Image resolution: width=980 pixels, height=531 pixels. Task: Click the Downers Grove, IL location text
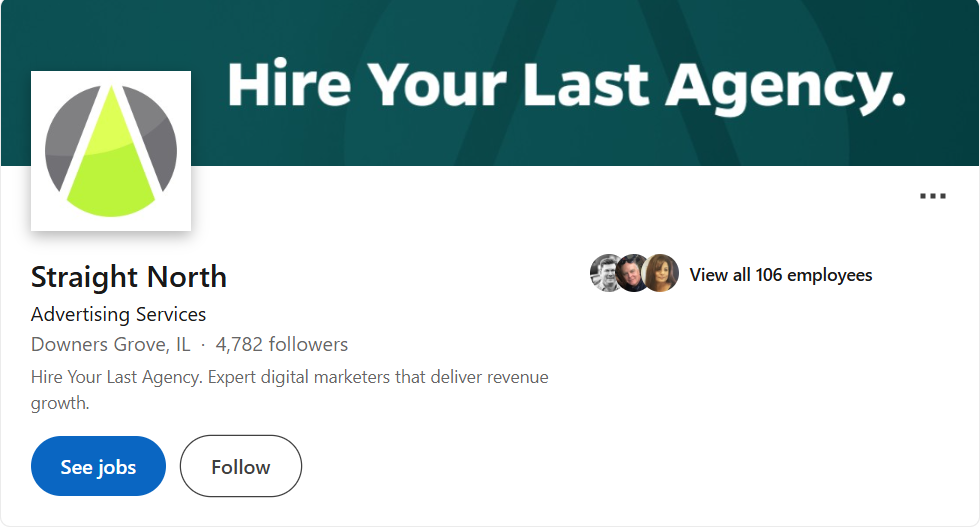(111, 345)
